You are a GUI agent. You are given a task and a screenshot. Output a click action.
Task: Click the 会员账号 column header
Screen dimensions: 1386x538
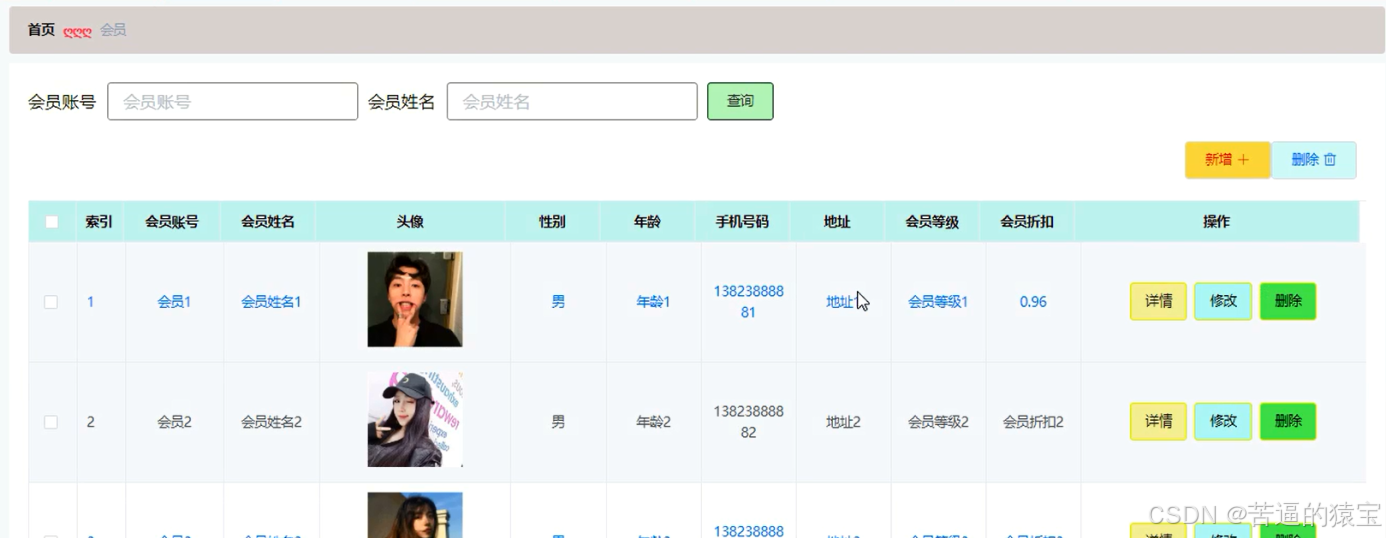point(172,222)
